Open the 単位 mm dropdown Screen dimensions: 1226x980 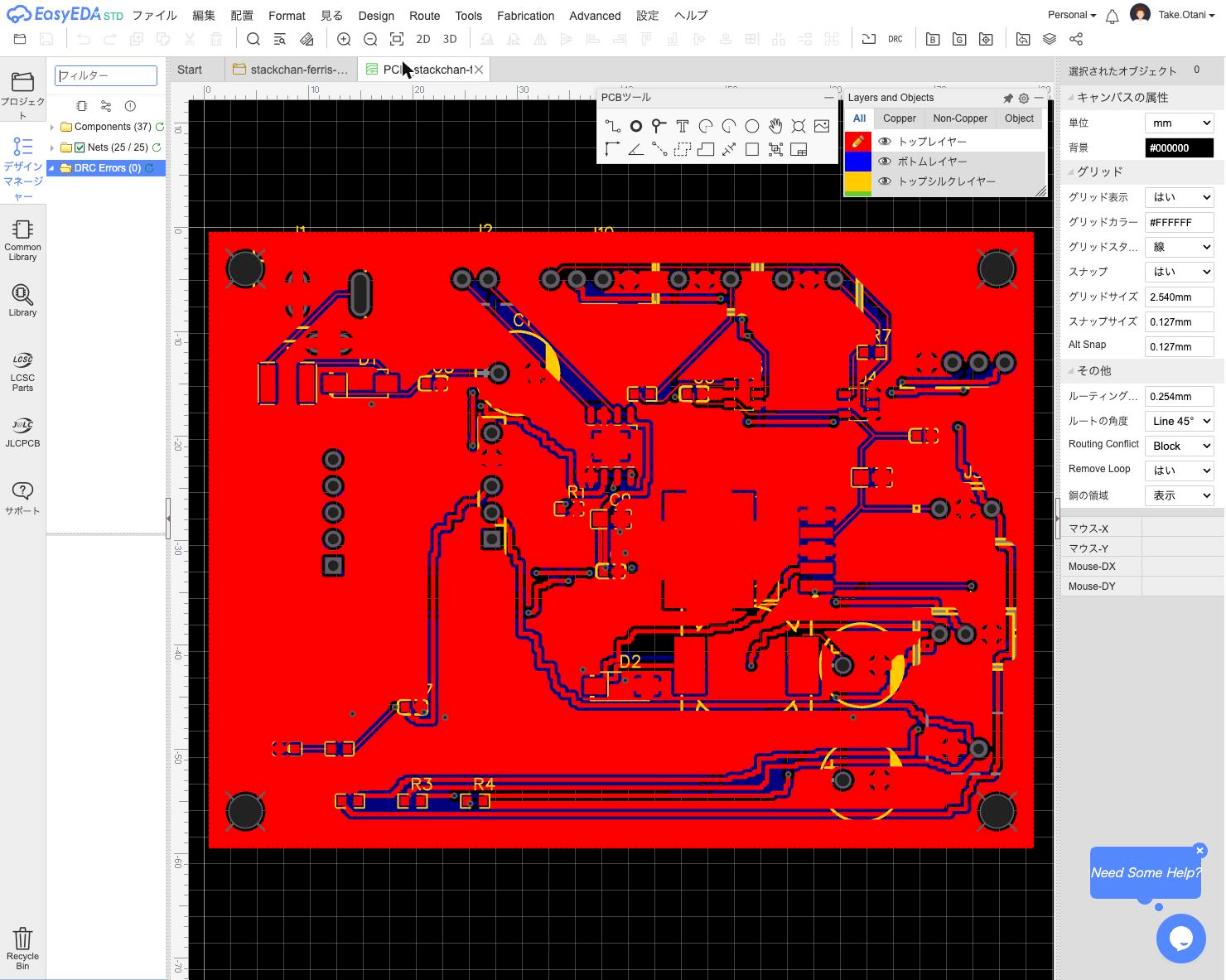1179,123
